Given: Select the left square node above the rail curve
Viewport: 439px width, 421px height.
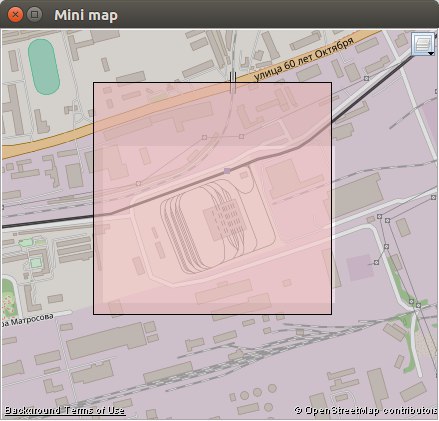Looking at the screenshot, I should click(204, 137).
